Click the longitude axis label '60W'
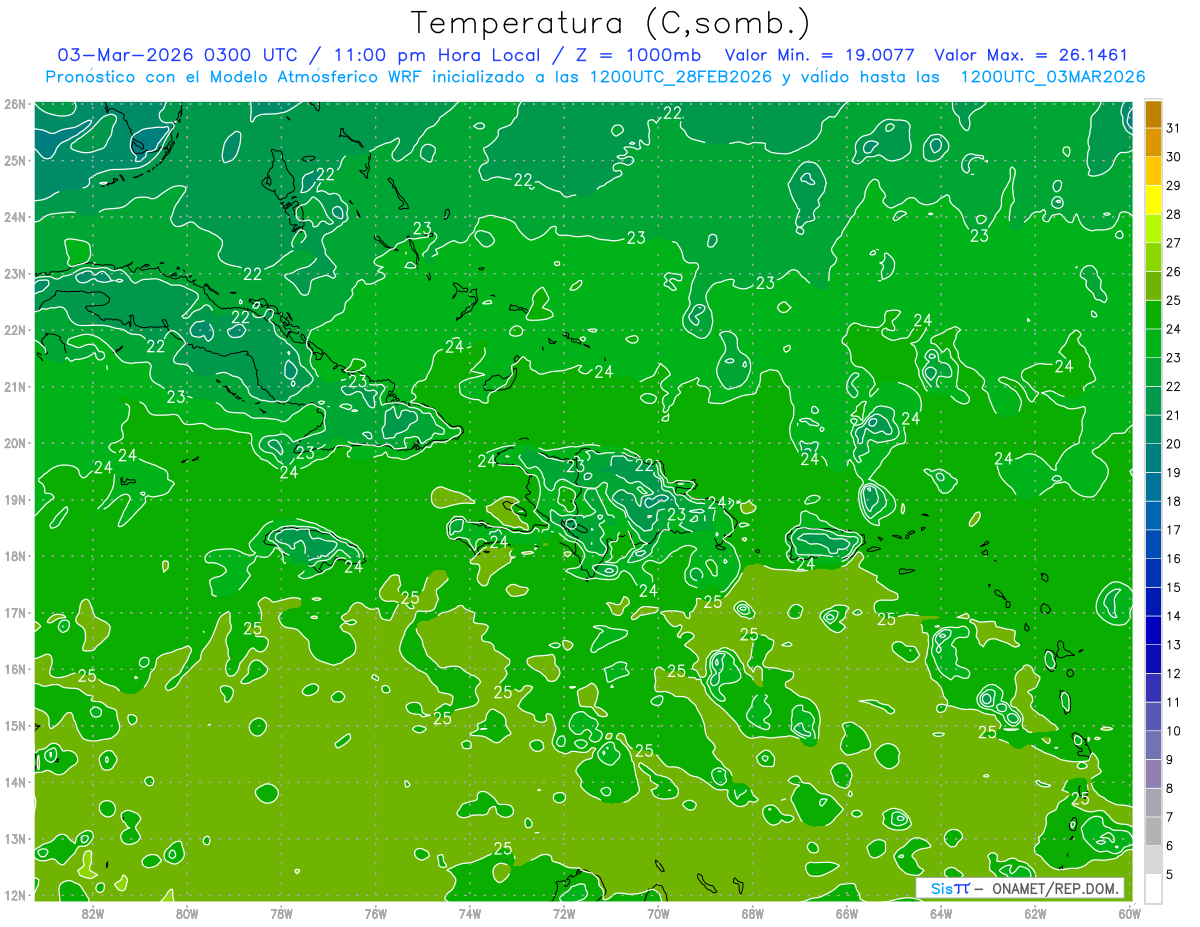Viewport: 1200px width, 927px height. point(1130,912)
